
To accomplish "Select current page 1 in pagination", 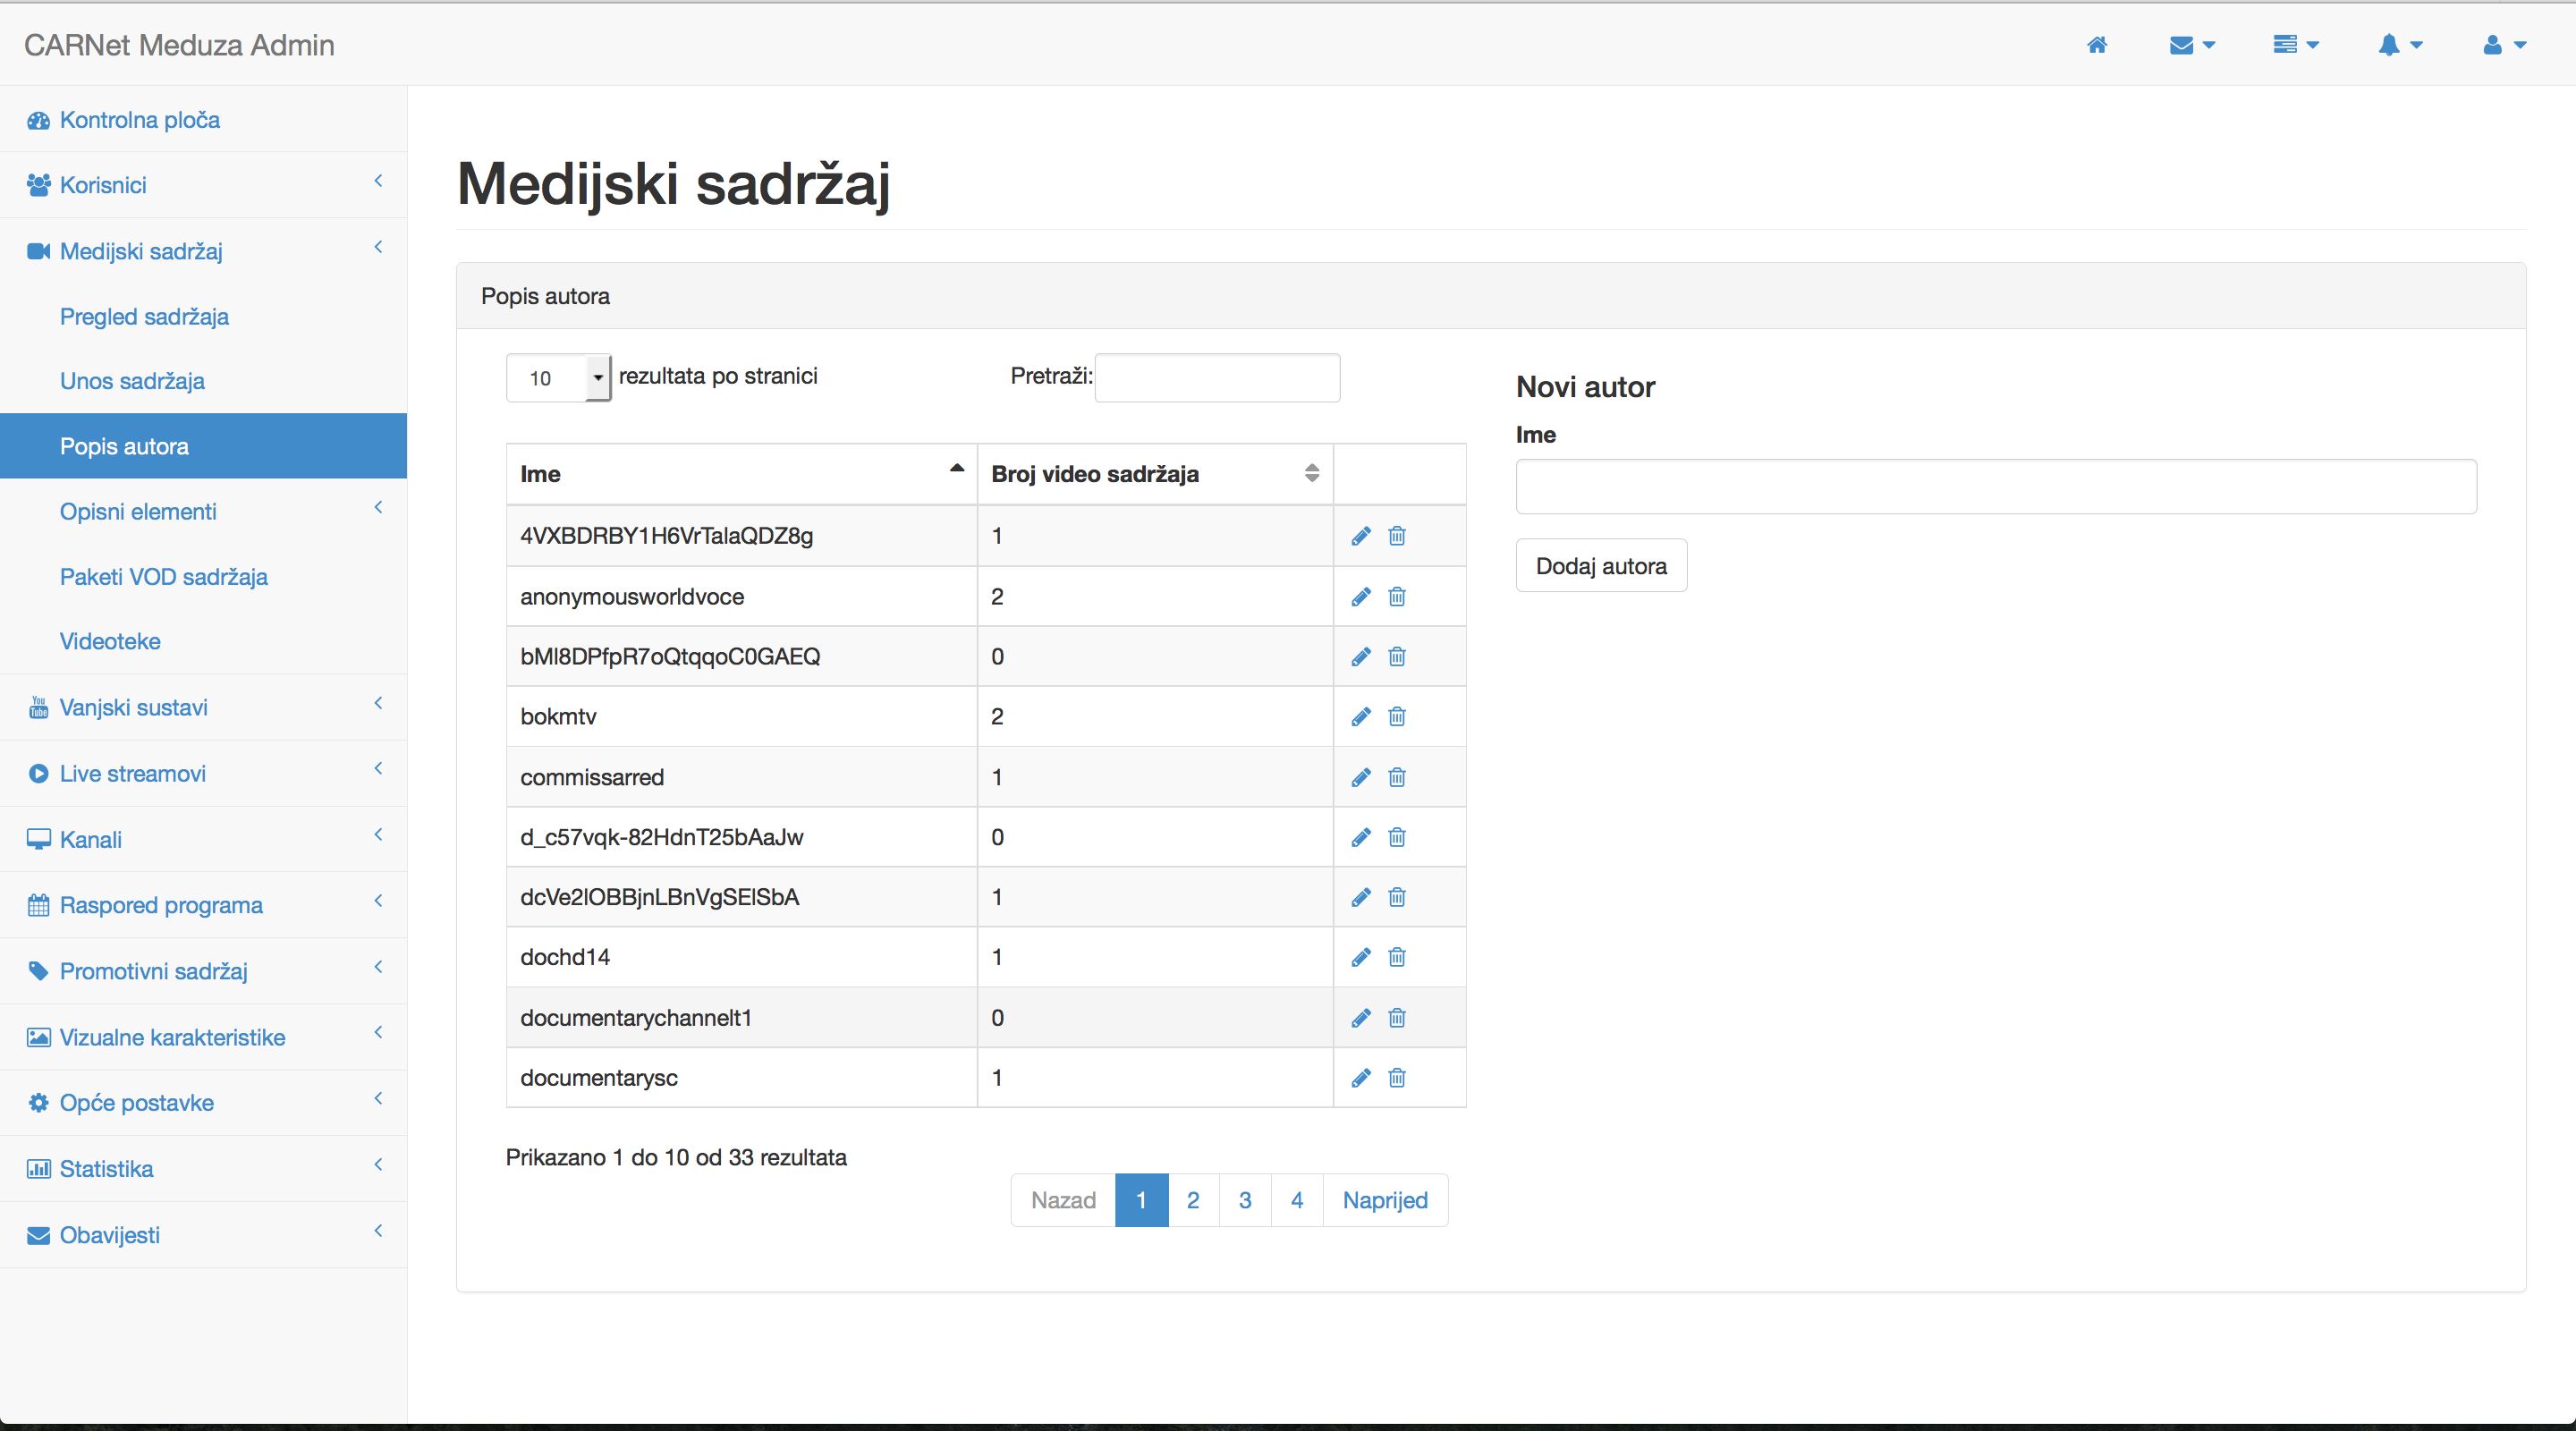I will 1141,1200.
